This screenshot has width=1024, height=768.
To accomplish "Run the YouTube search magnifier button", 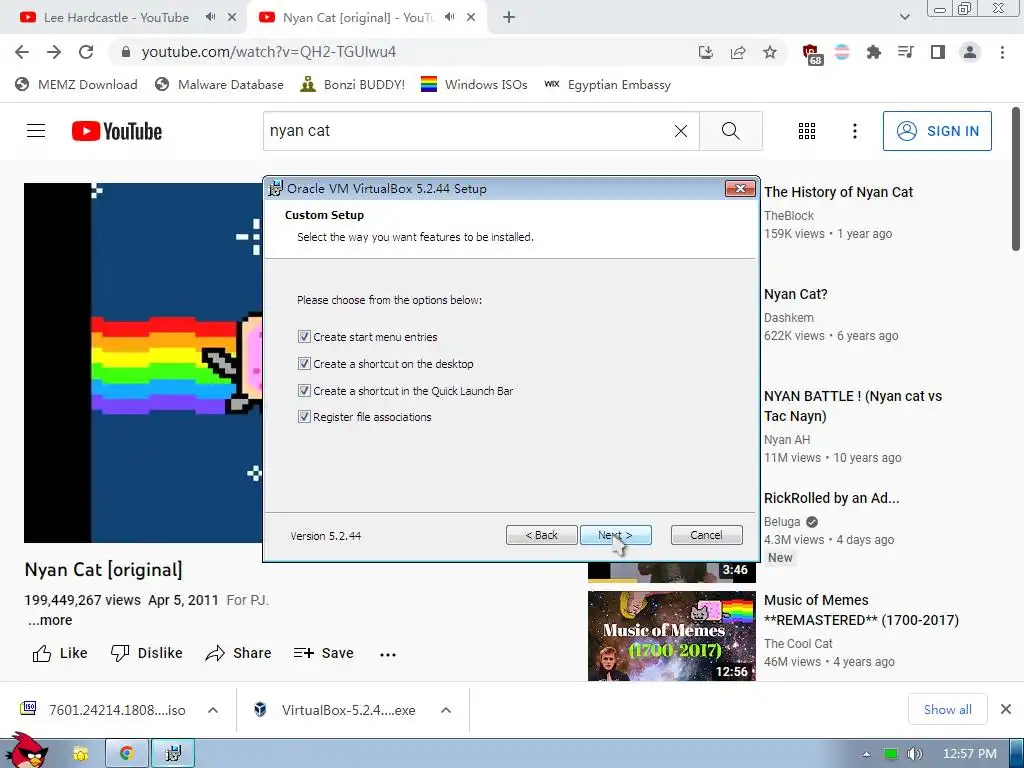I will 731,131.
